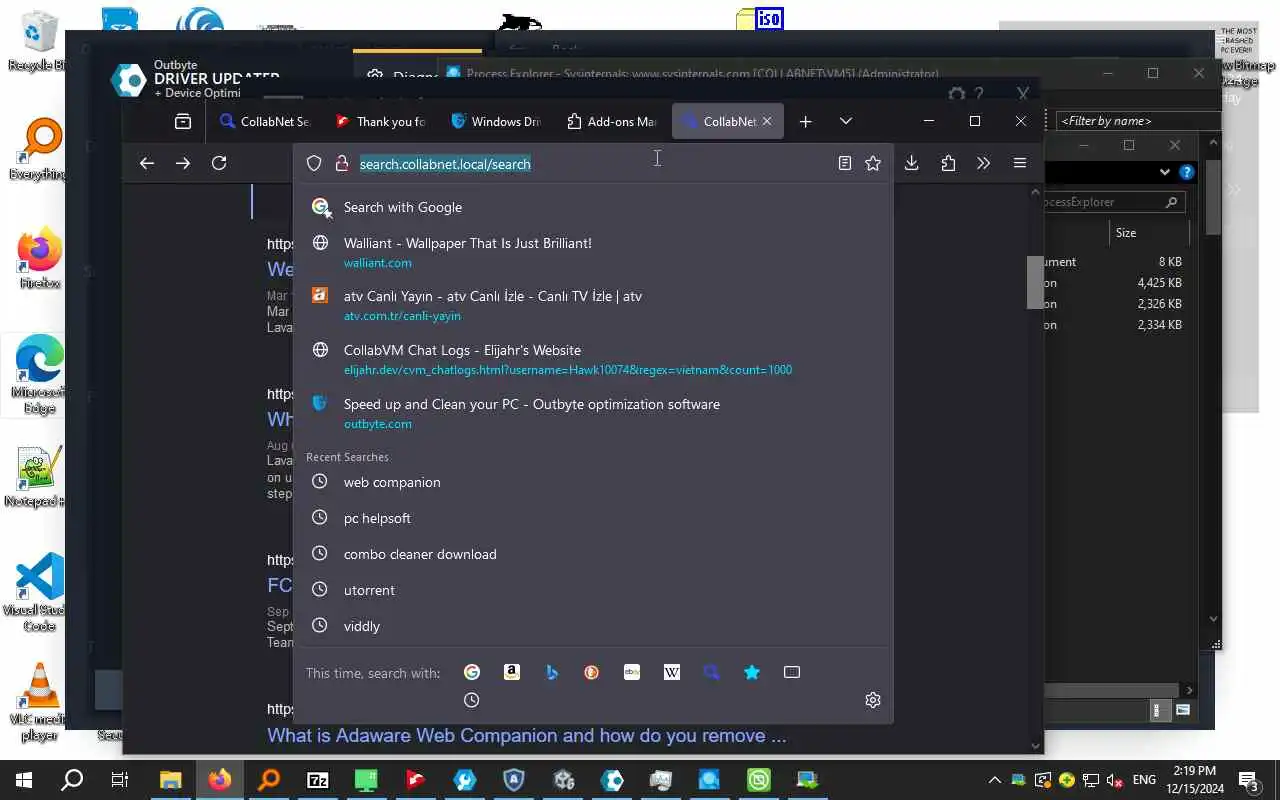The width and height of the screenshot is (1280, 800).
Task: View site security padlock info
Action: pyautogui.click(x=341, y=163)
